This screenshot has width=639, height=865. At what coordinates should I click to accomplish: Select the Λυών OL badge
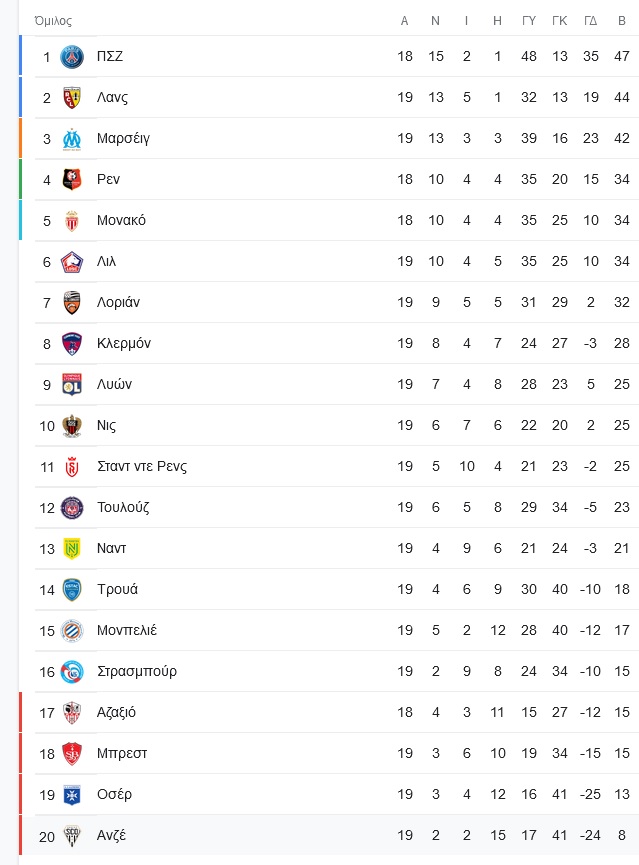(x=72, y=385)
